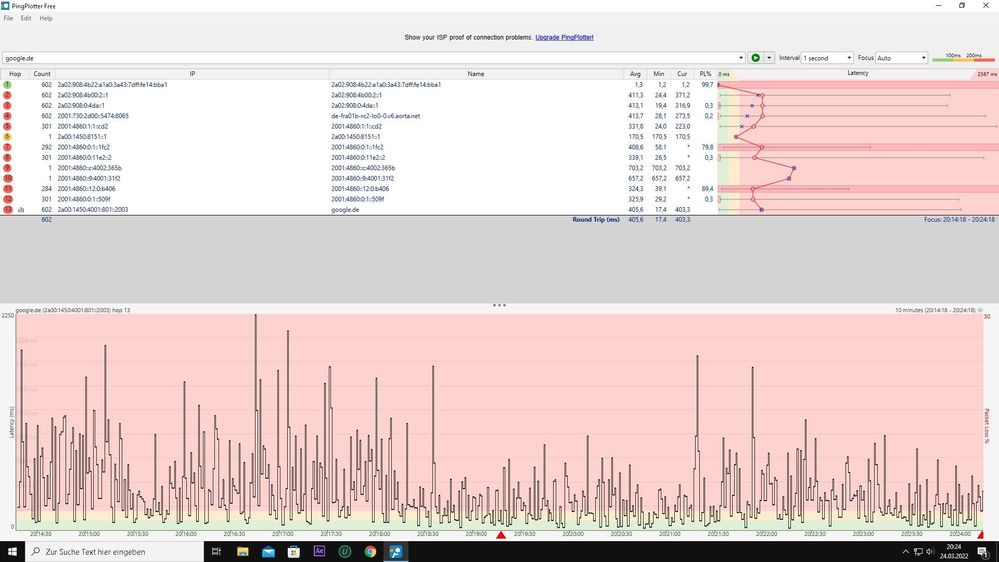Click the PL% column header

pos(705,74)
